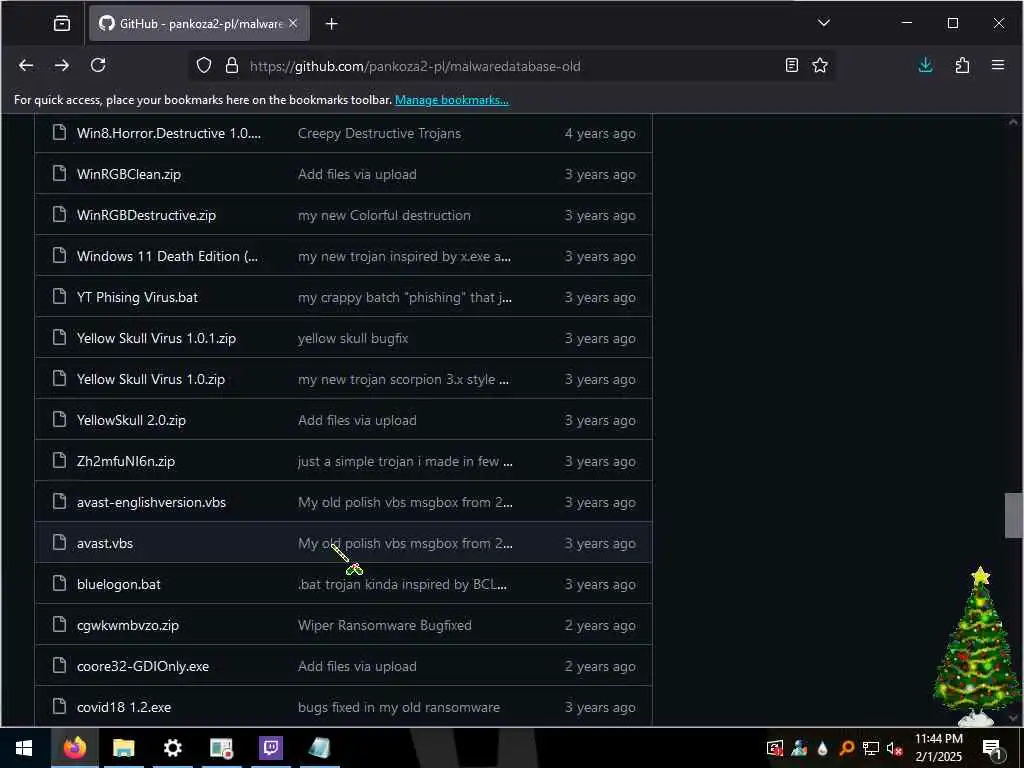Open commit 'Wiper Ransomware Bugfixed'
The width and height of the screenshot is (1024, 768).
coord(385,626)
